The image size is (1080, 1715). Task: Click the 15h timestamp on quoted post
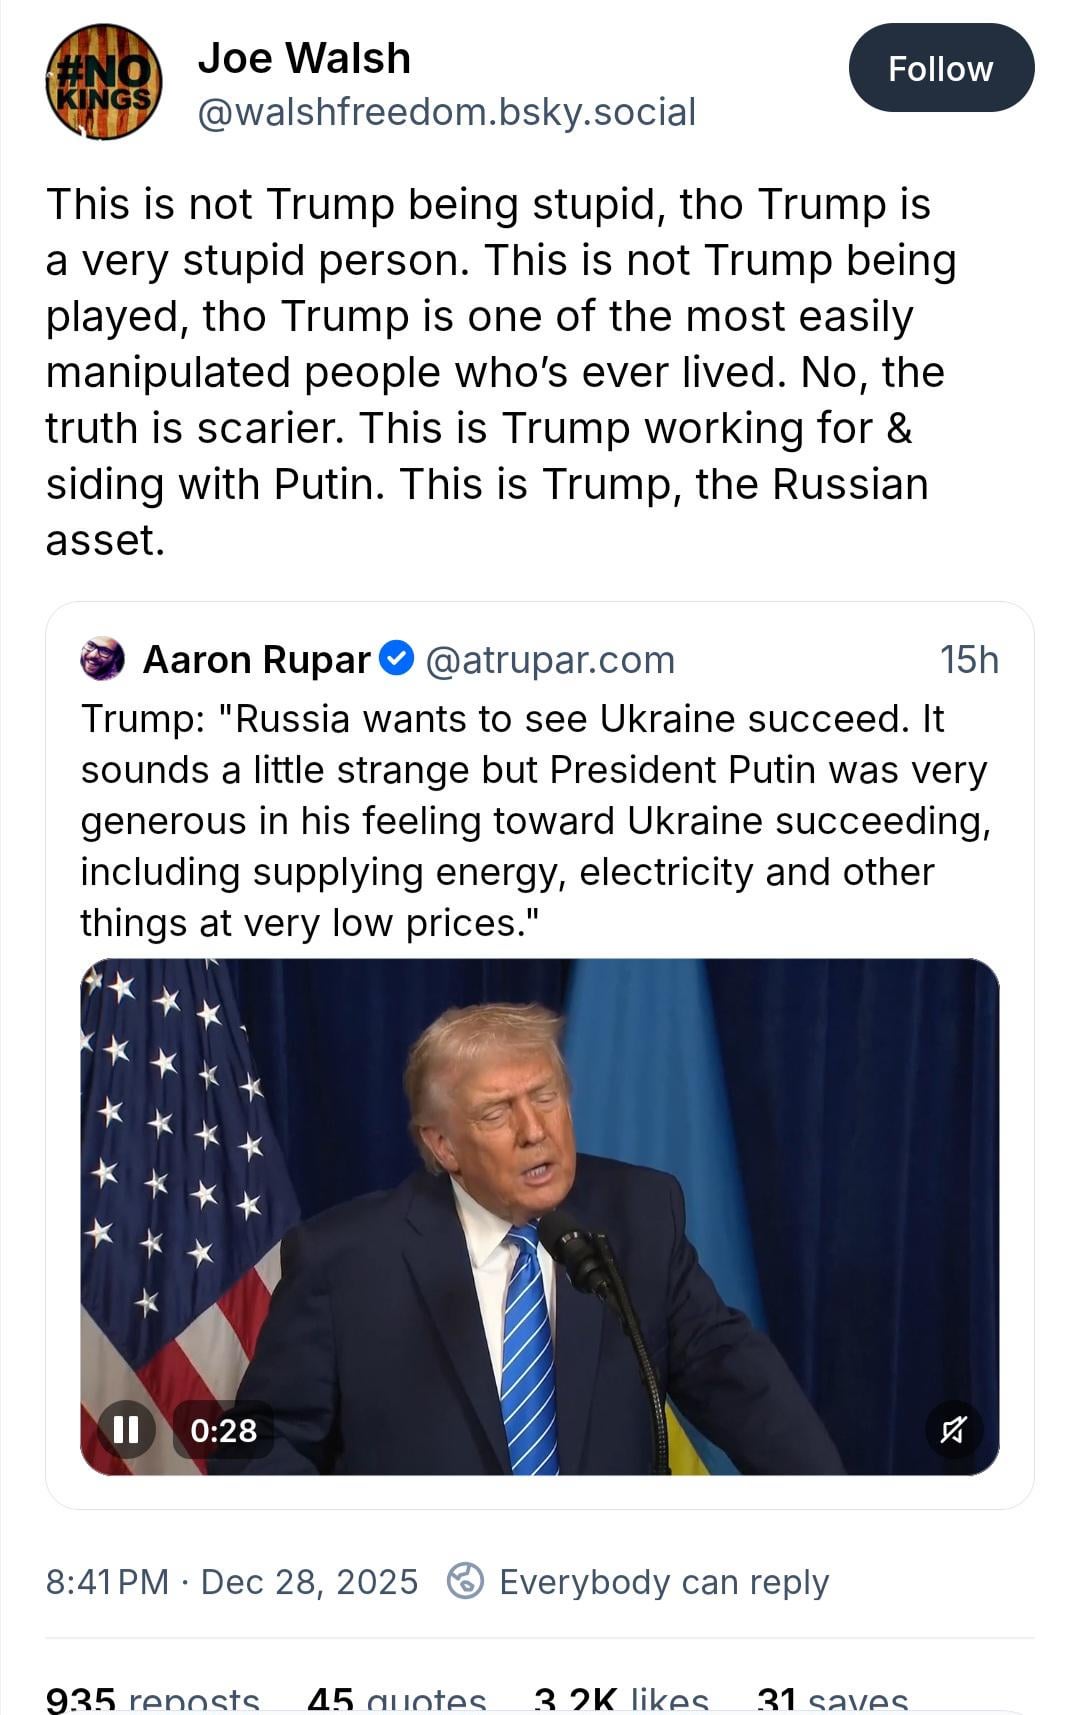(968, 660)
